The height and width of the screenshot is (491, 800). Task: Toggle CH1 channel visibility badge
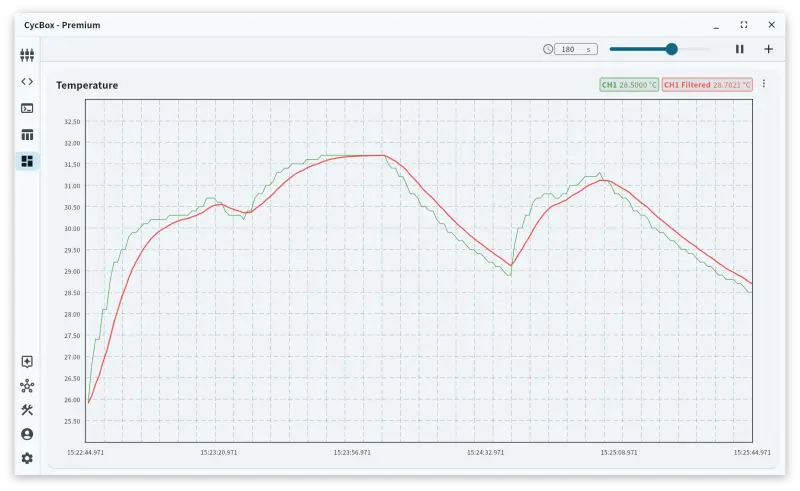click(629, 85)
